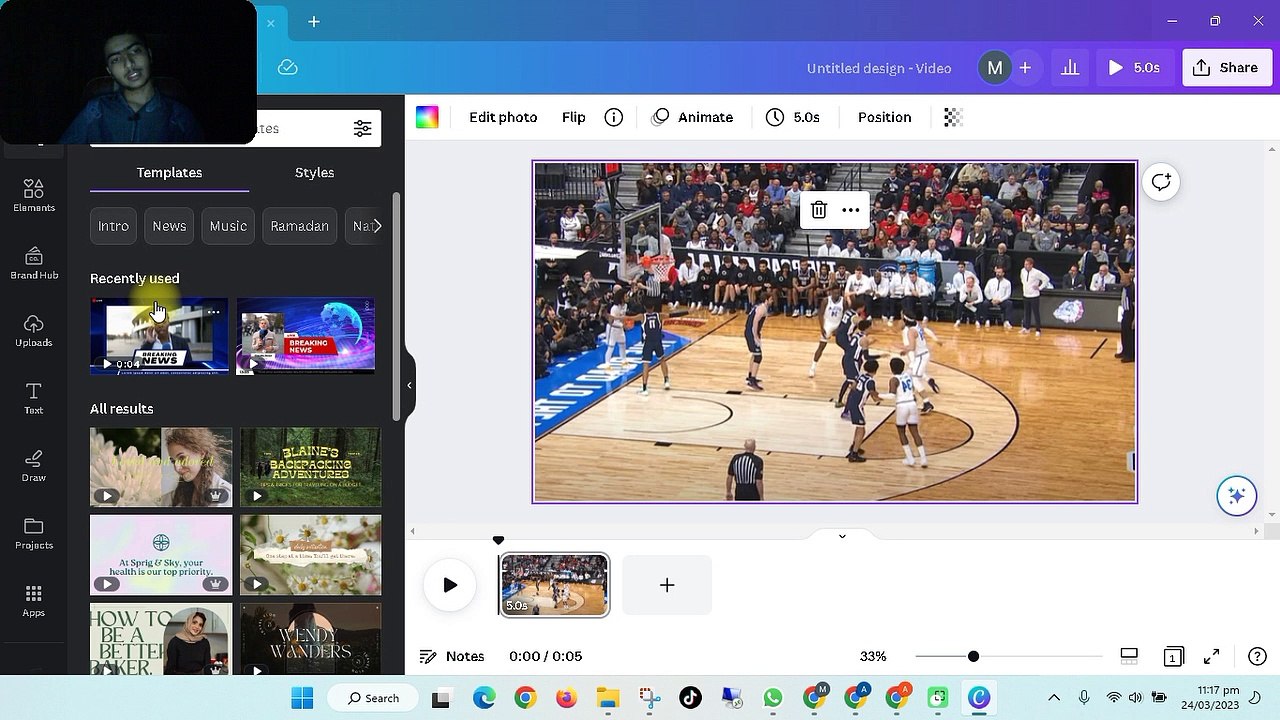This screenshot has width=1280, height=720.
Task: Click the cloud save status icon
Action: 288,67
